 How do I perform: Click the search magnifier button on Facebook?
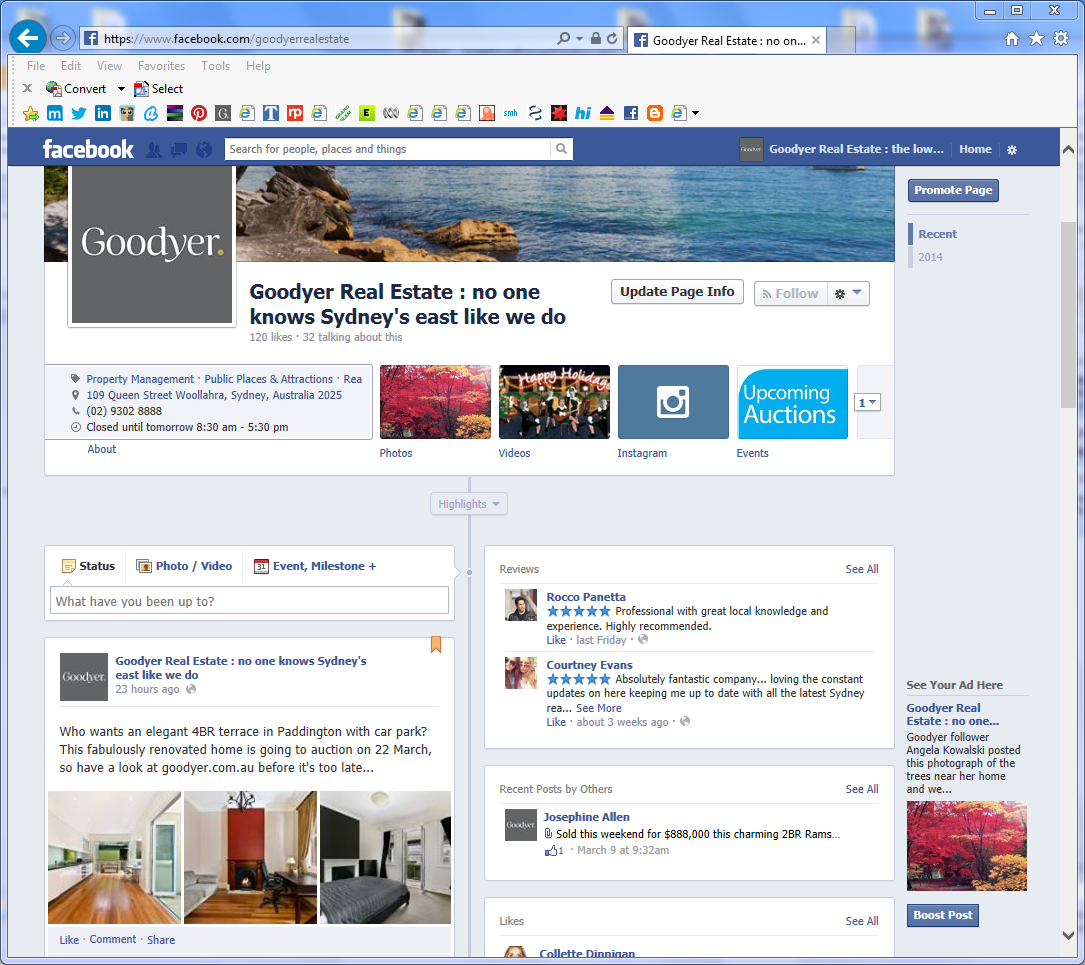[563, 149]
